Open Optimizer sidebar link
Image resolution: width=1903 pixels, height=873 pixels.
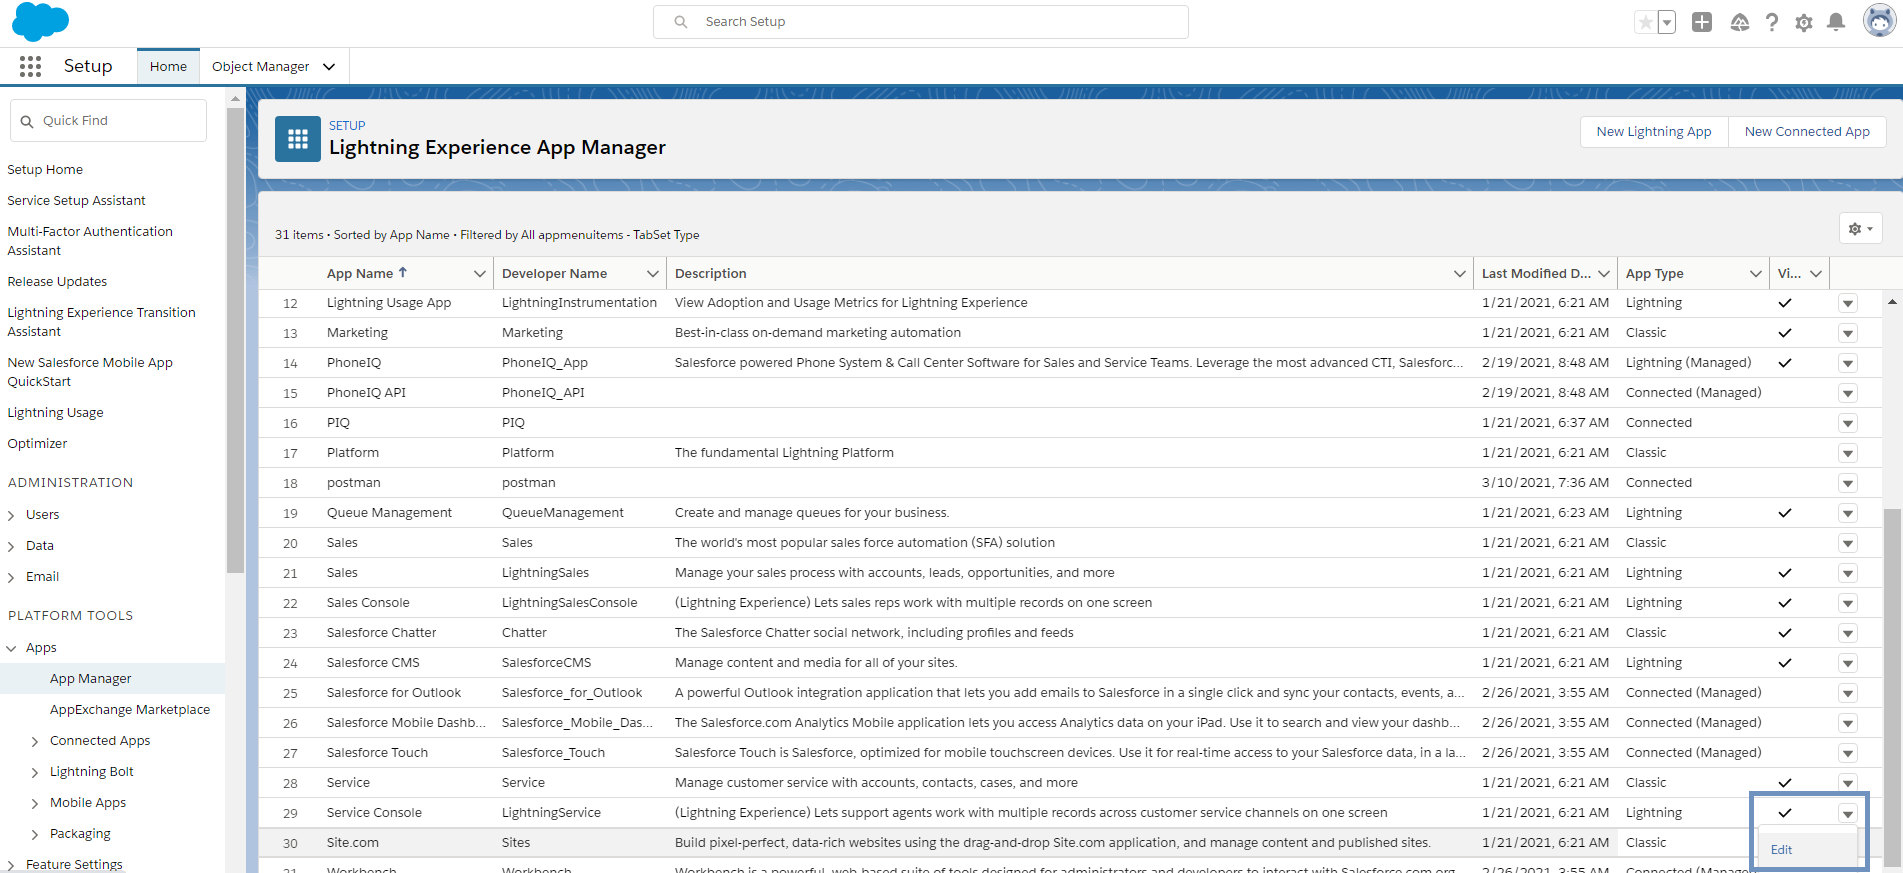pos(37,444)
